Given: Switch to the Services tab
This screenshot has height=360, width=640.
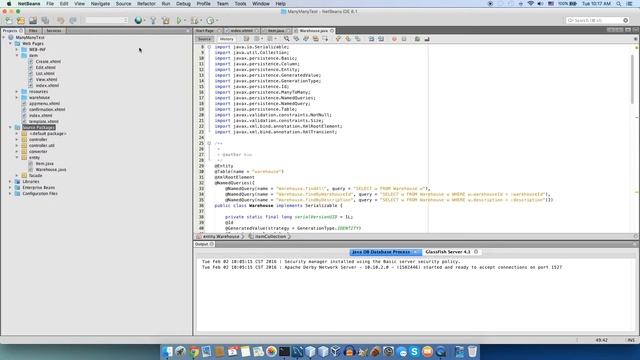Looking at the screenshot, I should 53,31.
